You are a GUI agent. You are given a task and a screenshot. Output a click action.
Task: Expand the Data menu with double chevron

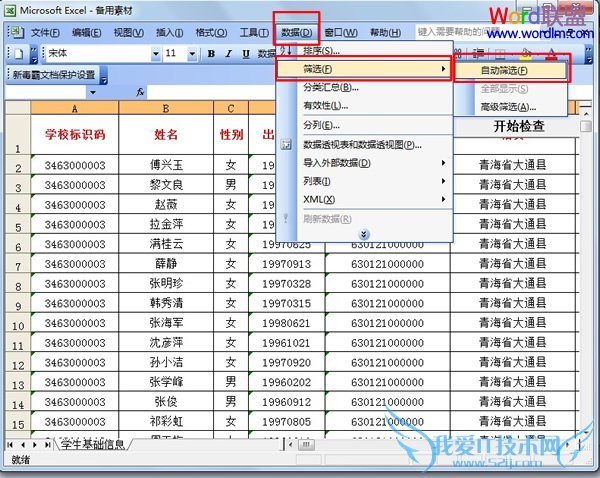pyautogui.click(x=364, y=234)
